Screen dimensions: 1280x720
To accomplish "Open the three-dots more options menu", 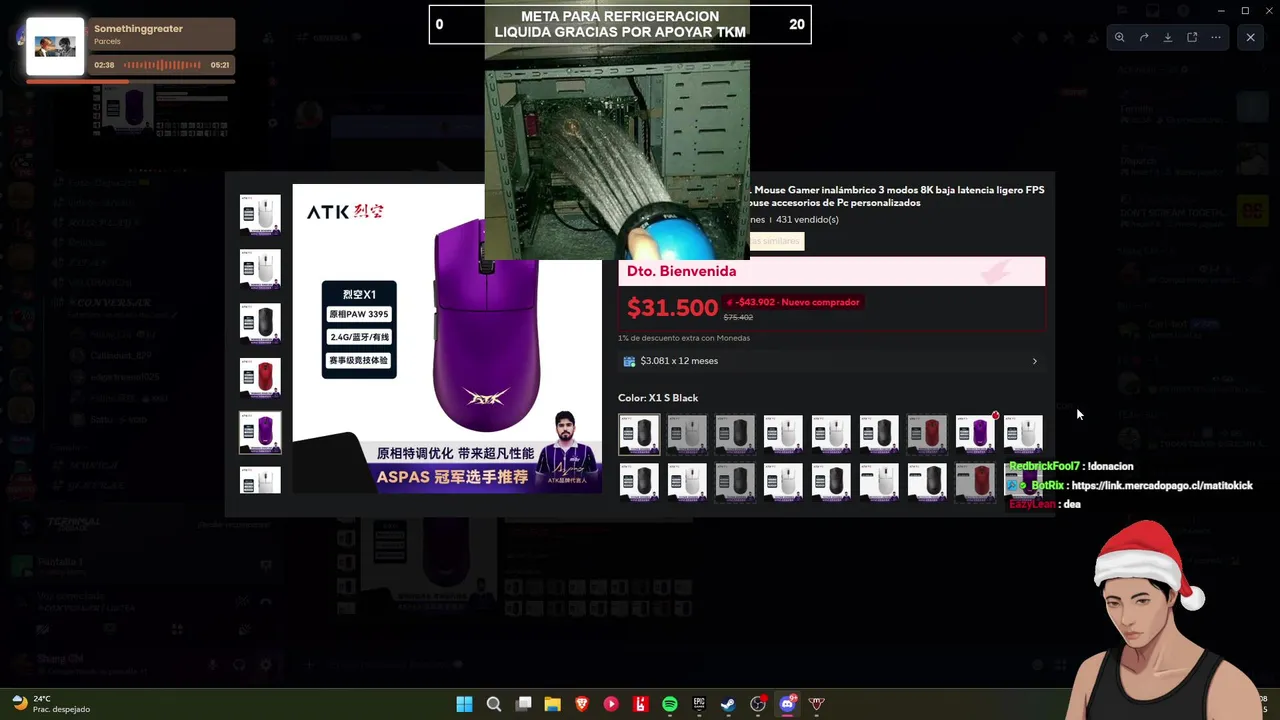I will [x=1216, y=37].
